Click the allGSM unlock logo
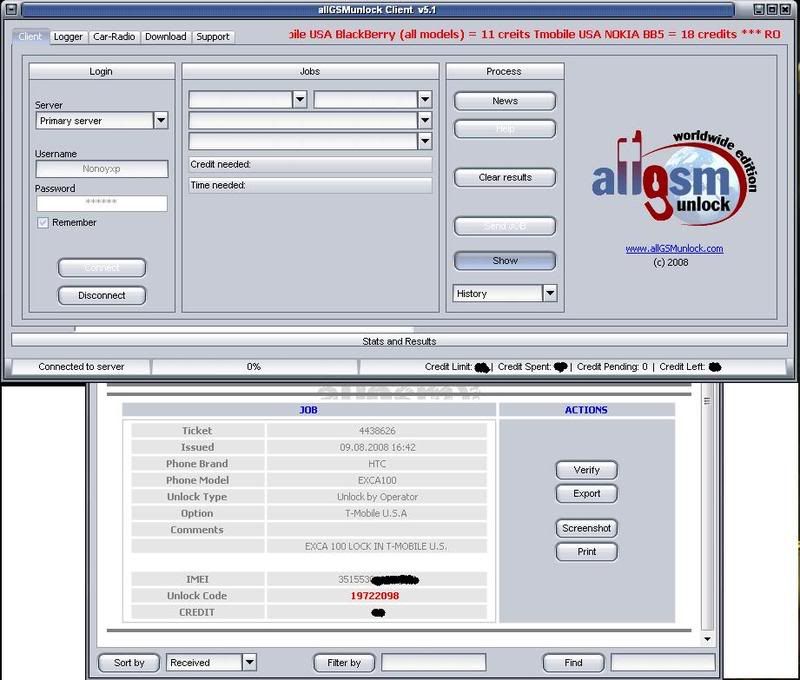This screenshot has width=800, height=680. (673, 179)
